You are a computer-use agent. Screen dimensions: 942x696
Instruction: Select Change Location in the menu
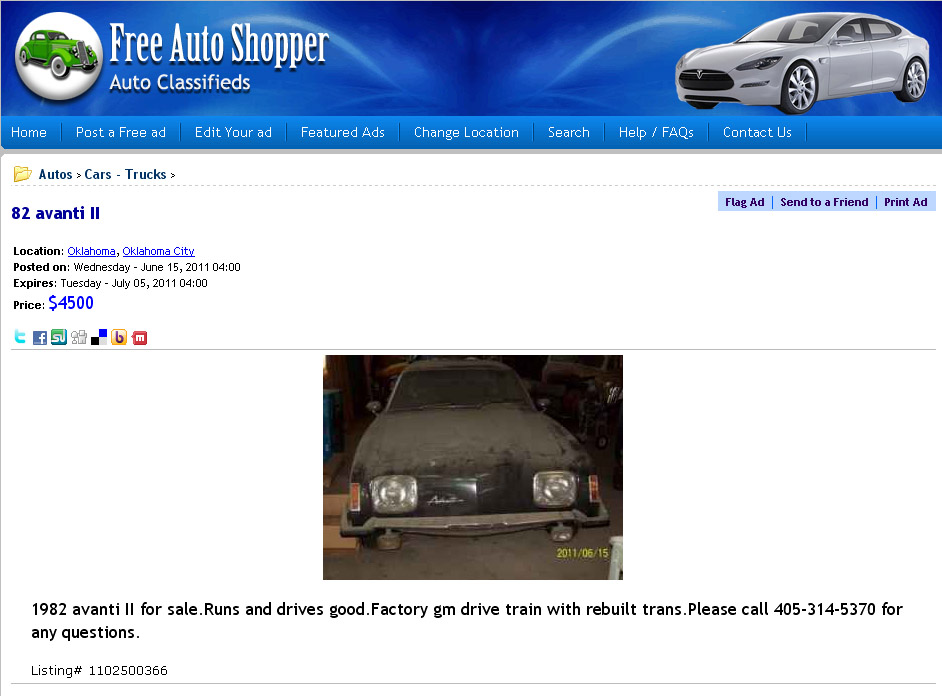coord(466,132)
